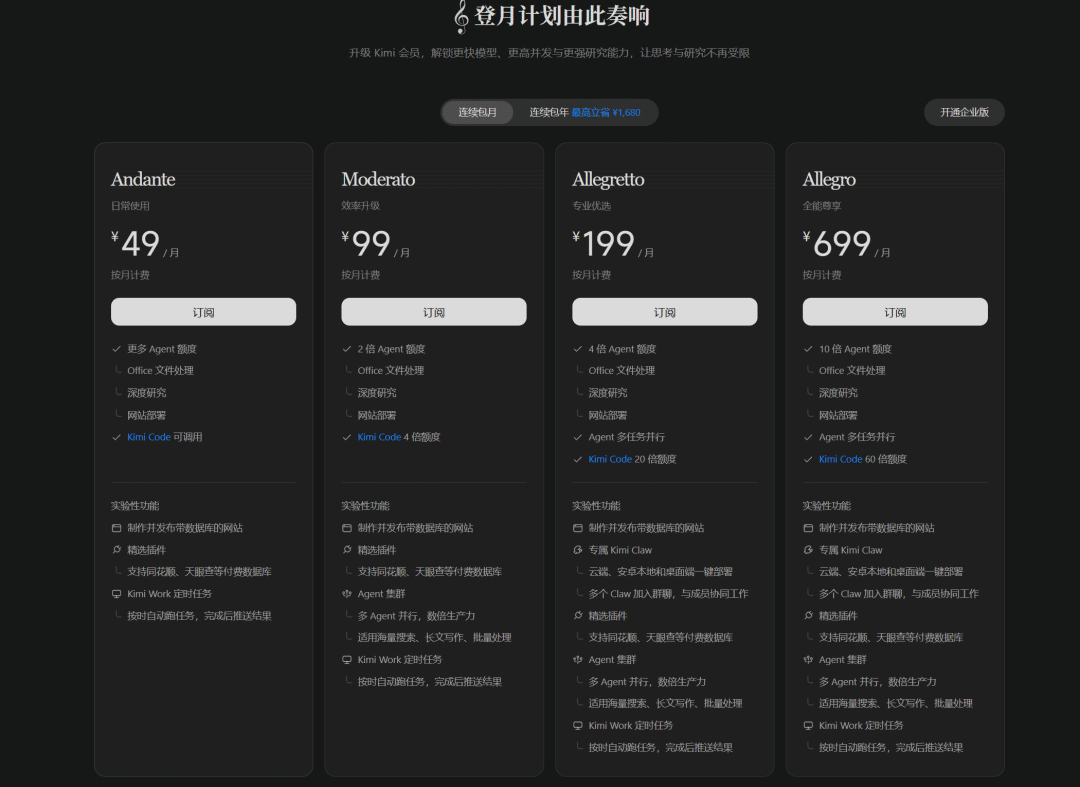The width and height of the screenshot is (1080, 787).
Task: Click the Kimi Work monitor icon in the Allegretto card
Action: 578,725
